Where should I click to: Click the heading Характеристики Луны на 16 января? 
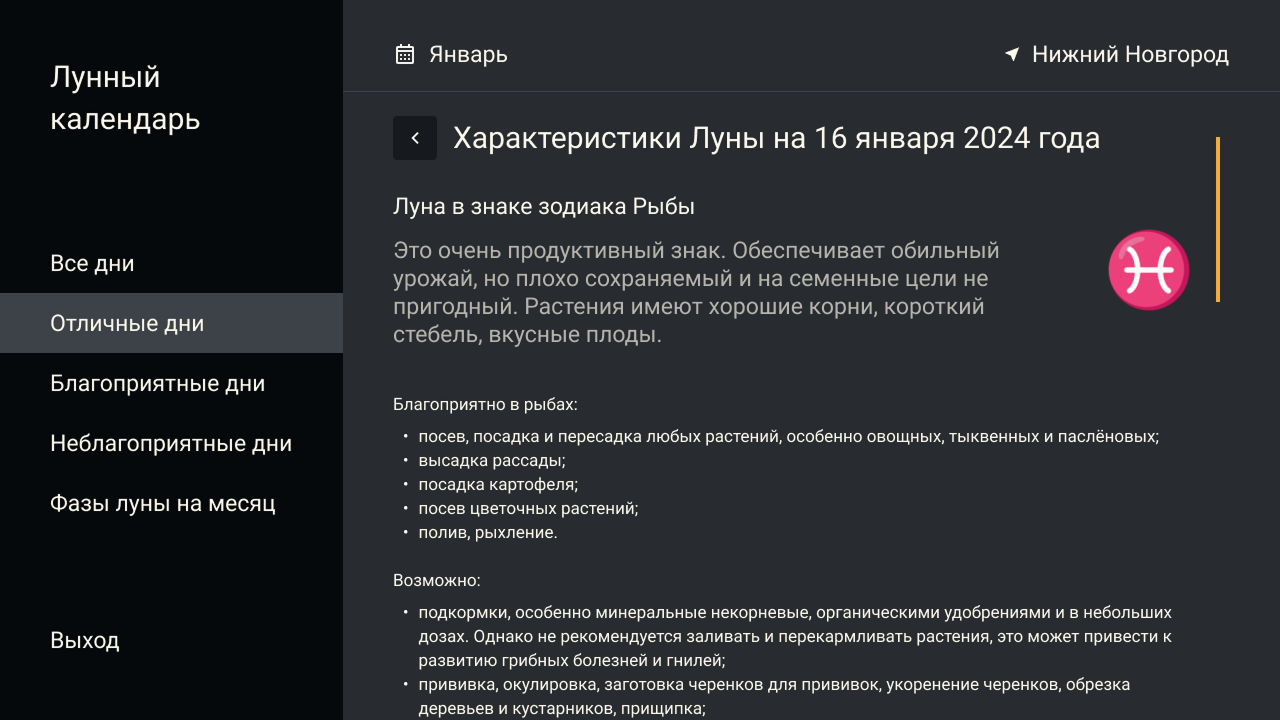pos(776,138)
